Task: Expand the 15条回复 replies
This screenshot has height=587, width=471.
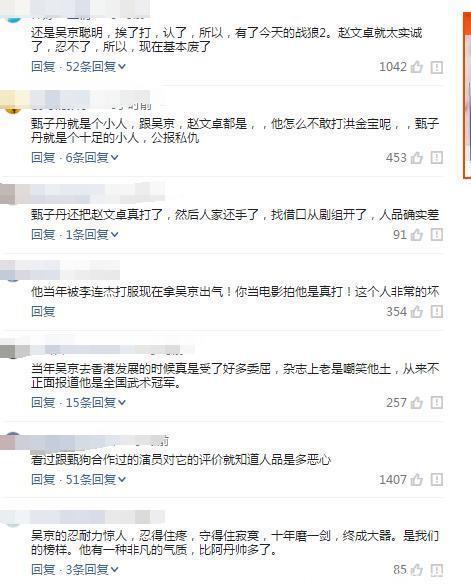Action: pos(96,402)
